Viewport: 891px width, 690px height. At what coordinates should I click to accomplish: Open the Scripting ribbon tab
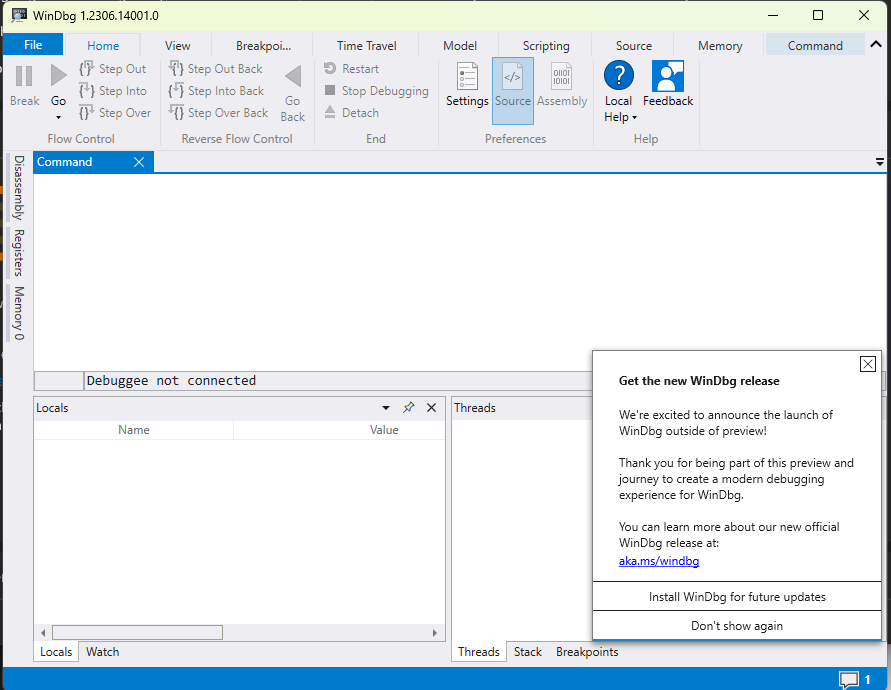click(546, 45)
